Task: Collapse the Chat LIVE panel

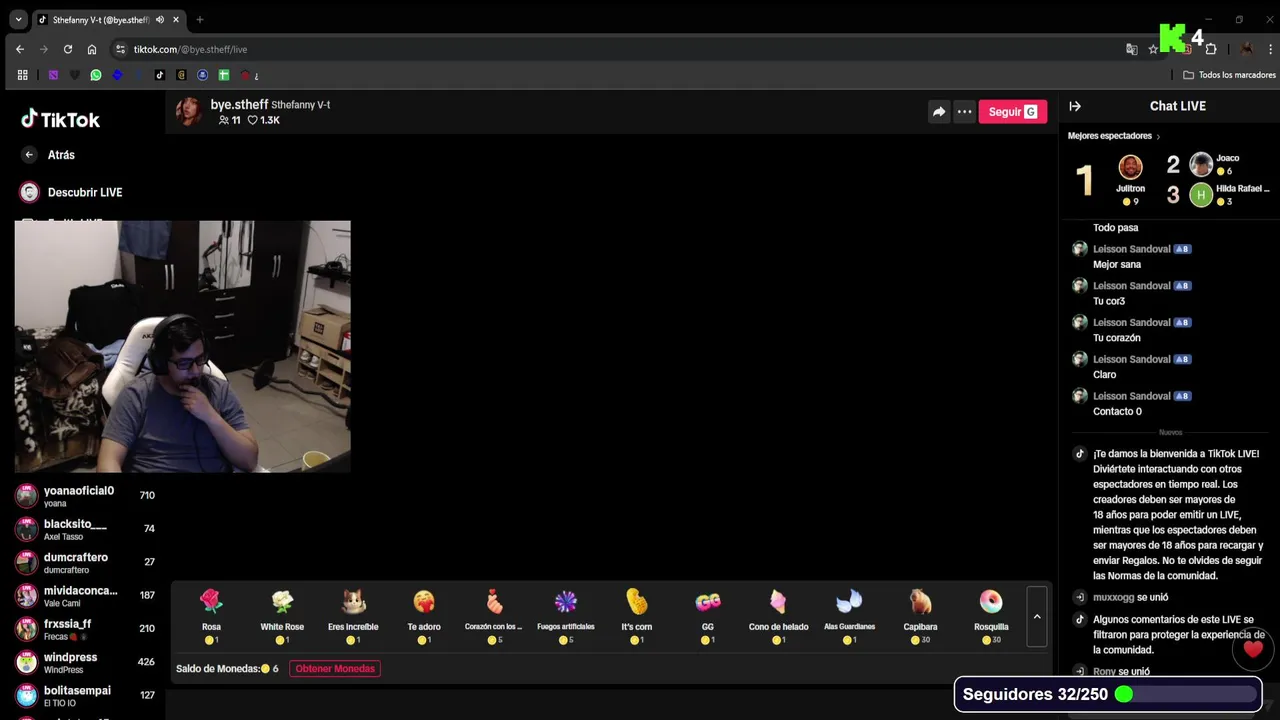Action: click(1075, 106)
